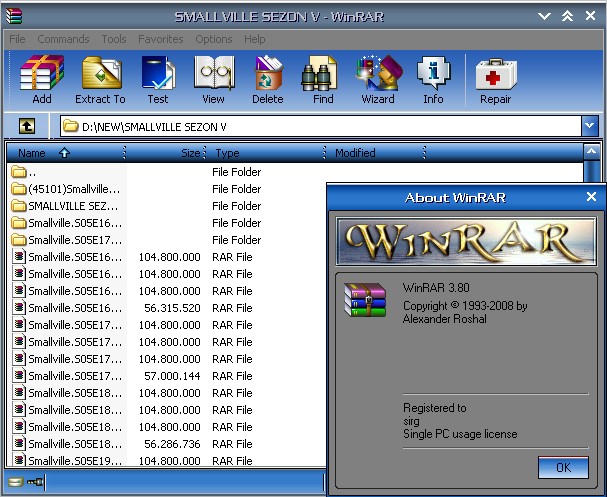Viewport: 607px width, 497px height.
Task: Open the File menu
Action: point(17,39)
